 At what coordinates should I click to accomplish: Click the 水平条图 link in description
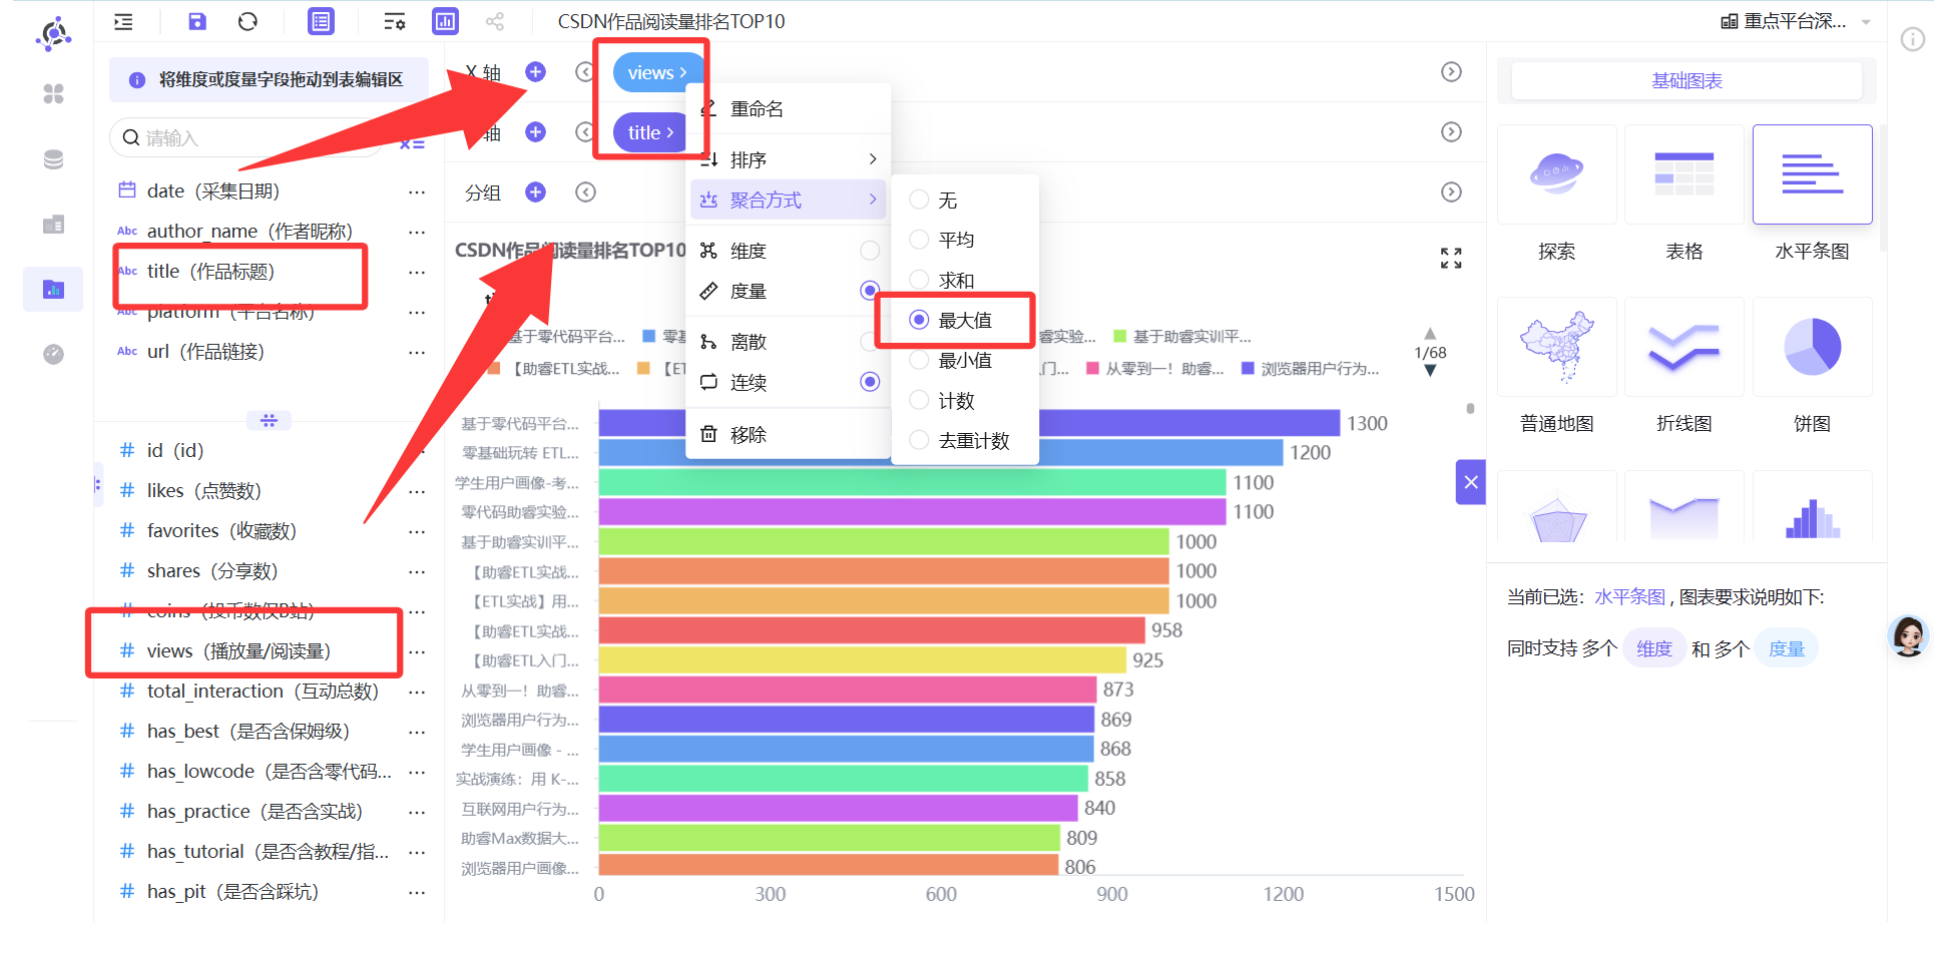point(1629,597)
